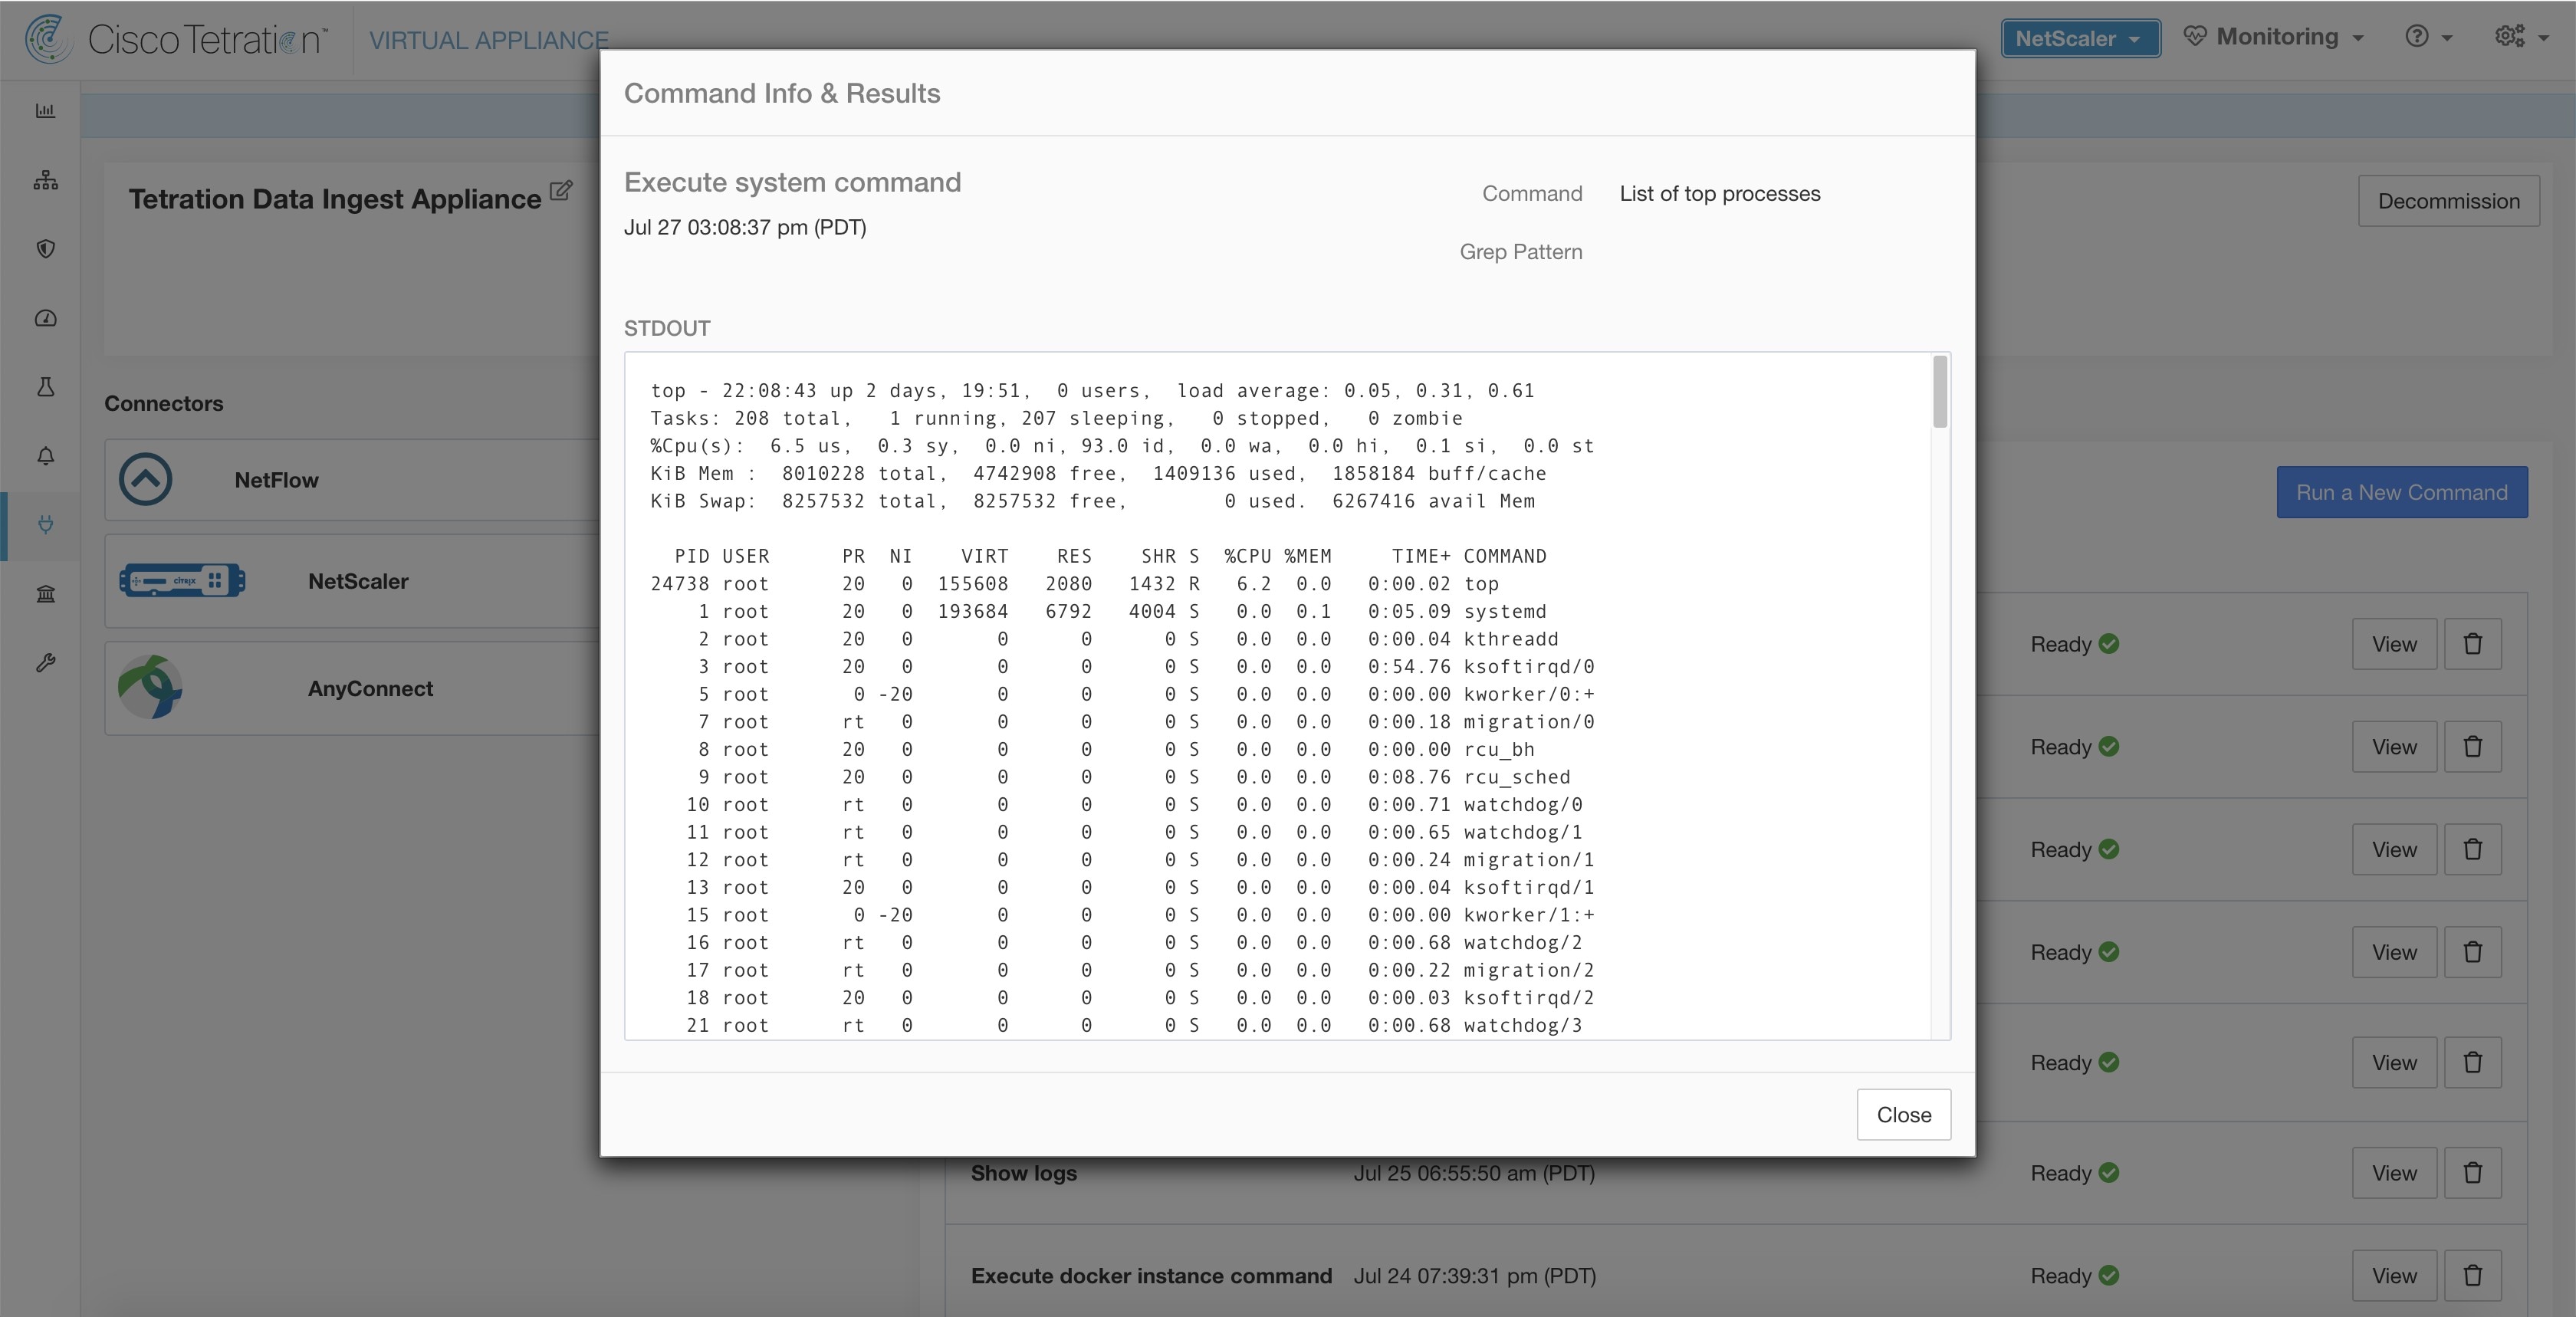The height and width of the screenshot is (1317, 2576).
Task: Expand the help question mark dropdown
Action: [2428, 34]
